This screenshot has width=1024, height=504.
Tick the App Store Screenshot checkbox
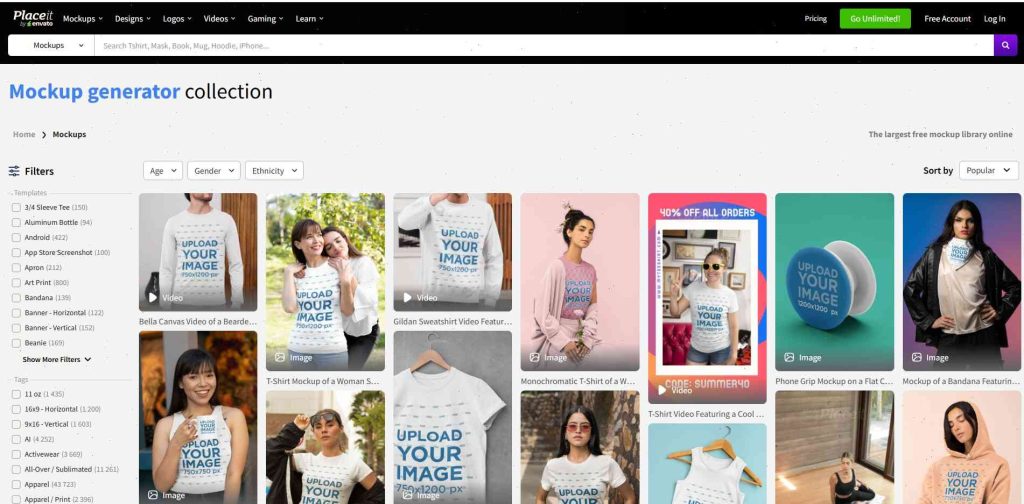(16, 253)
